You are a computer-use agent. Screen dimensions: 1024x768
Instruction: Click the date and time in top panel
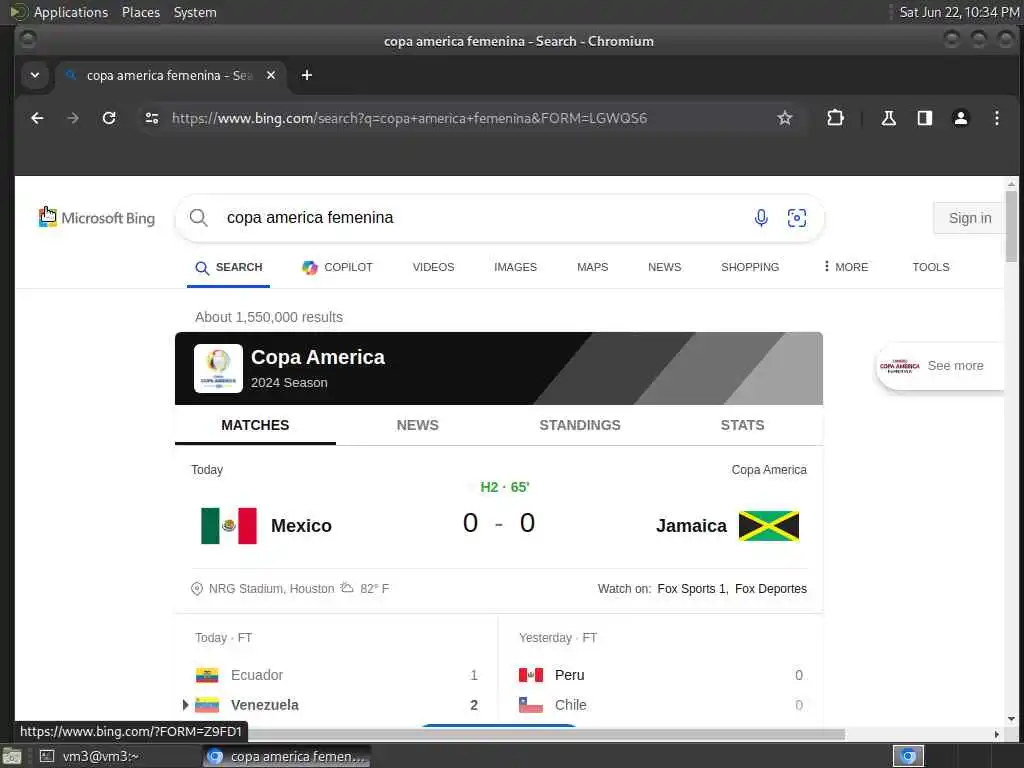click(959, 12)
